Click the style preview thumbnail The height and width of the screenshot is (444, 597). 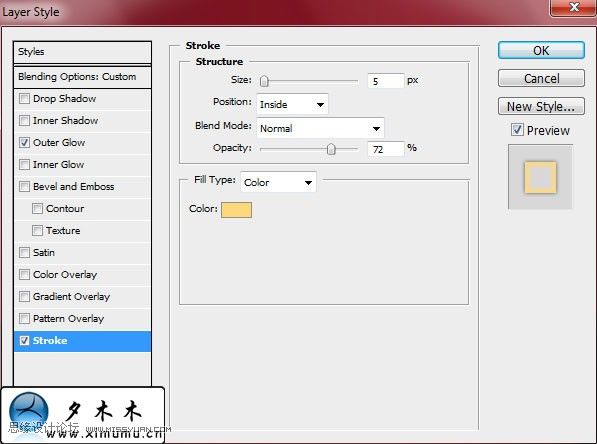540,177
